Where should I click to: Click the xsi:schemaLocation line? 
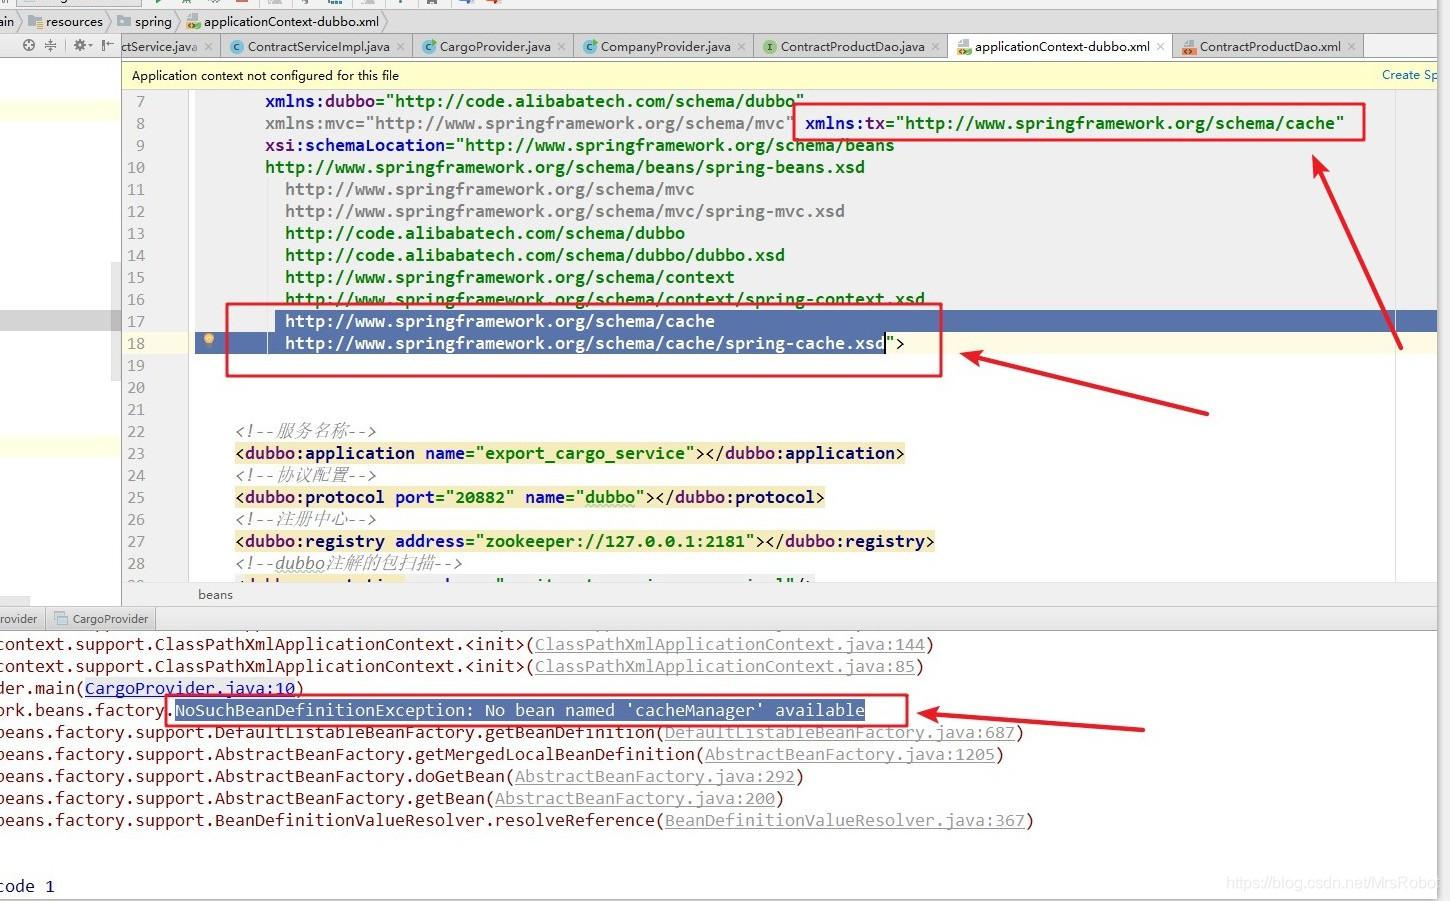tap(580, 146)
